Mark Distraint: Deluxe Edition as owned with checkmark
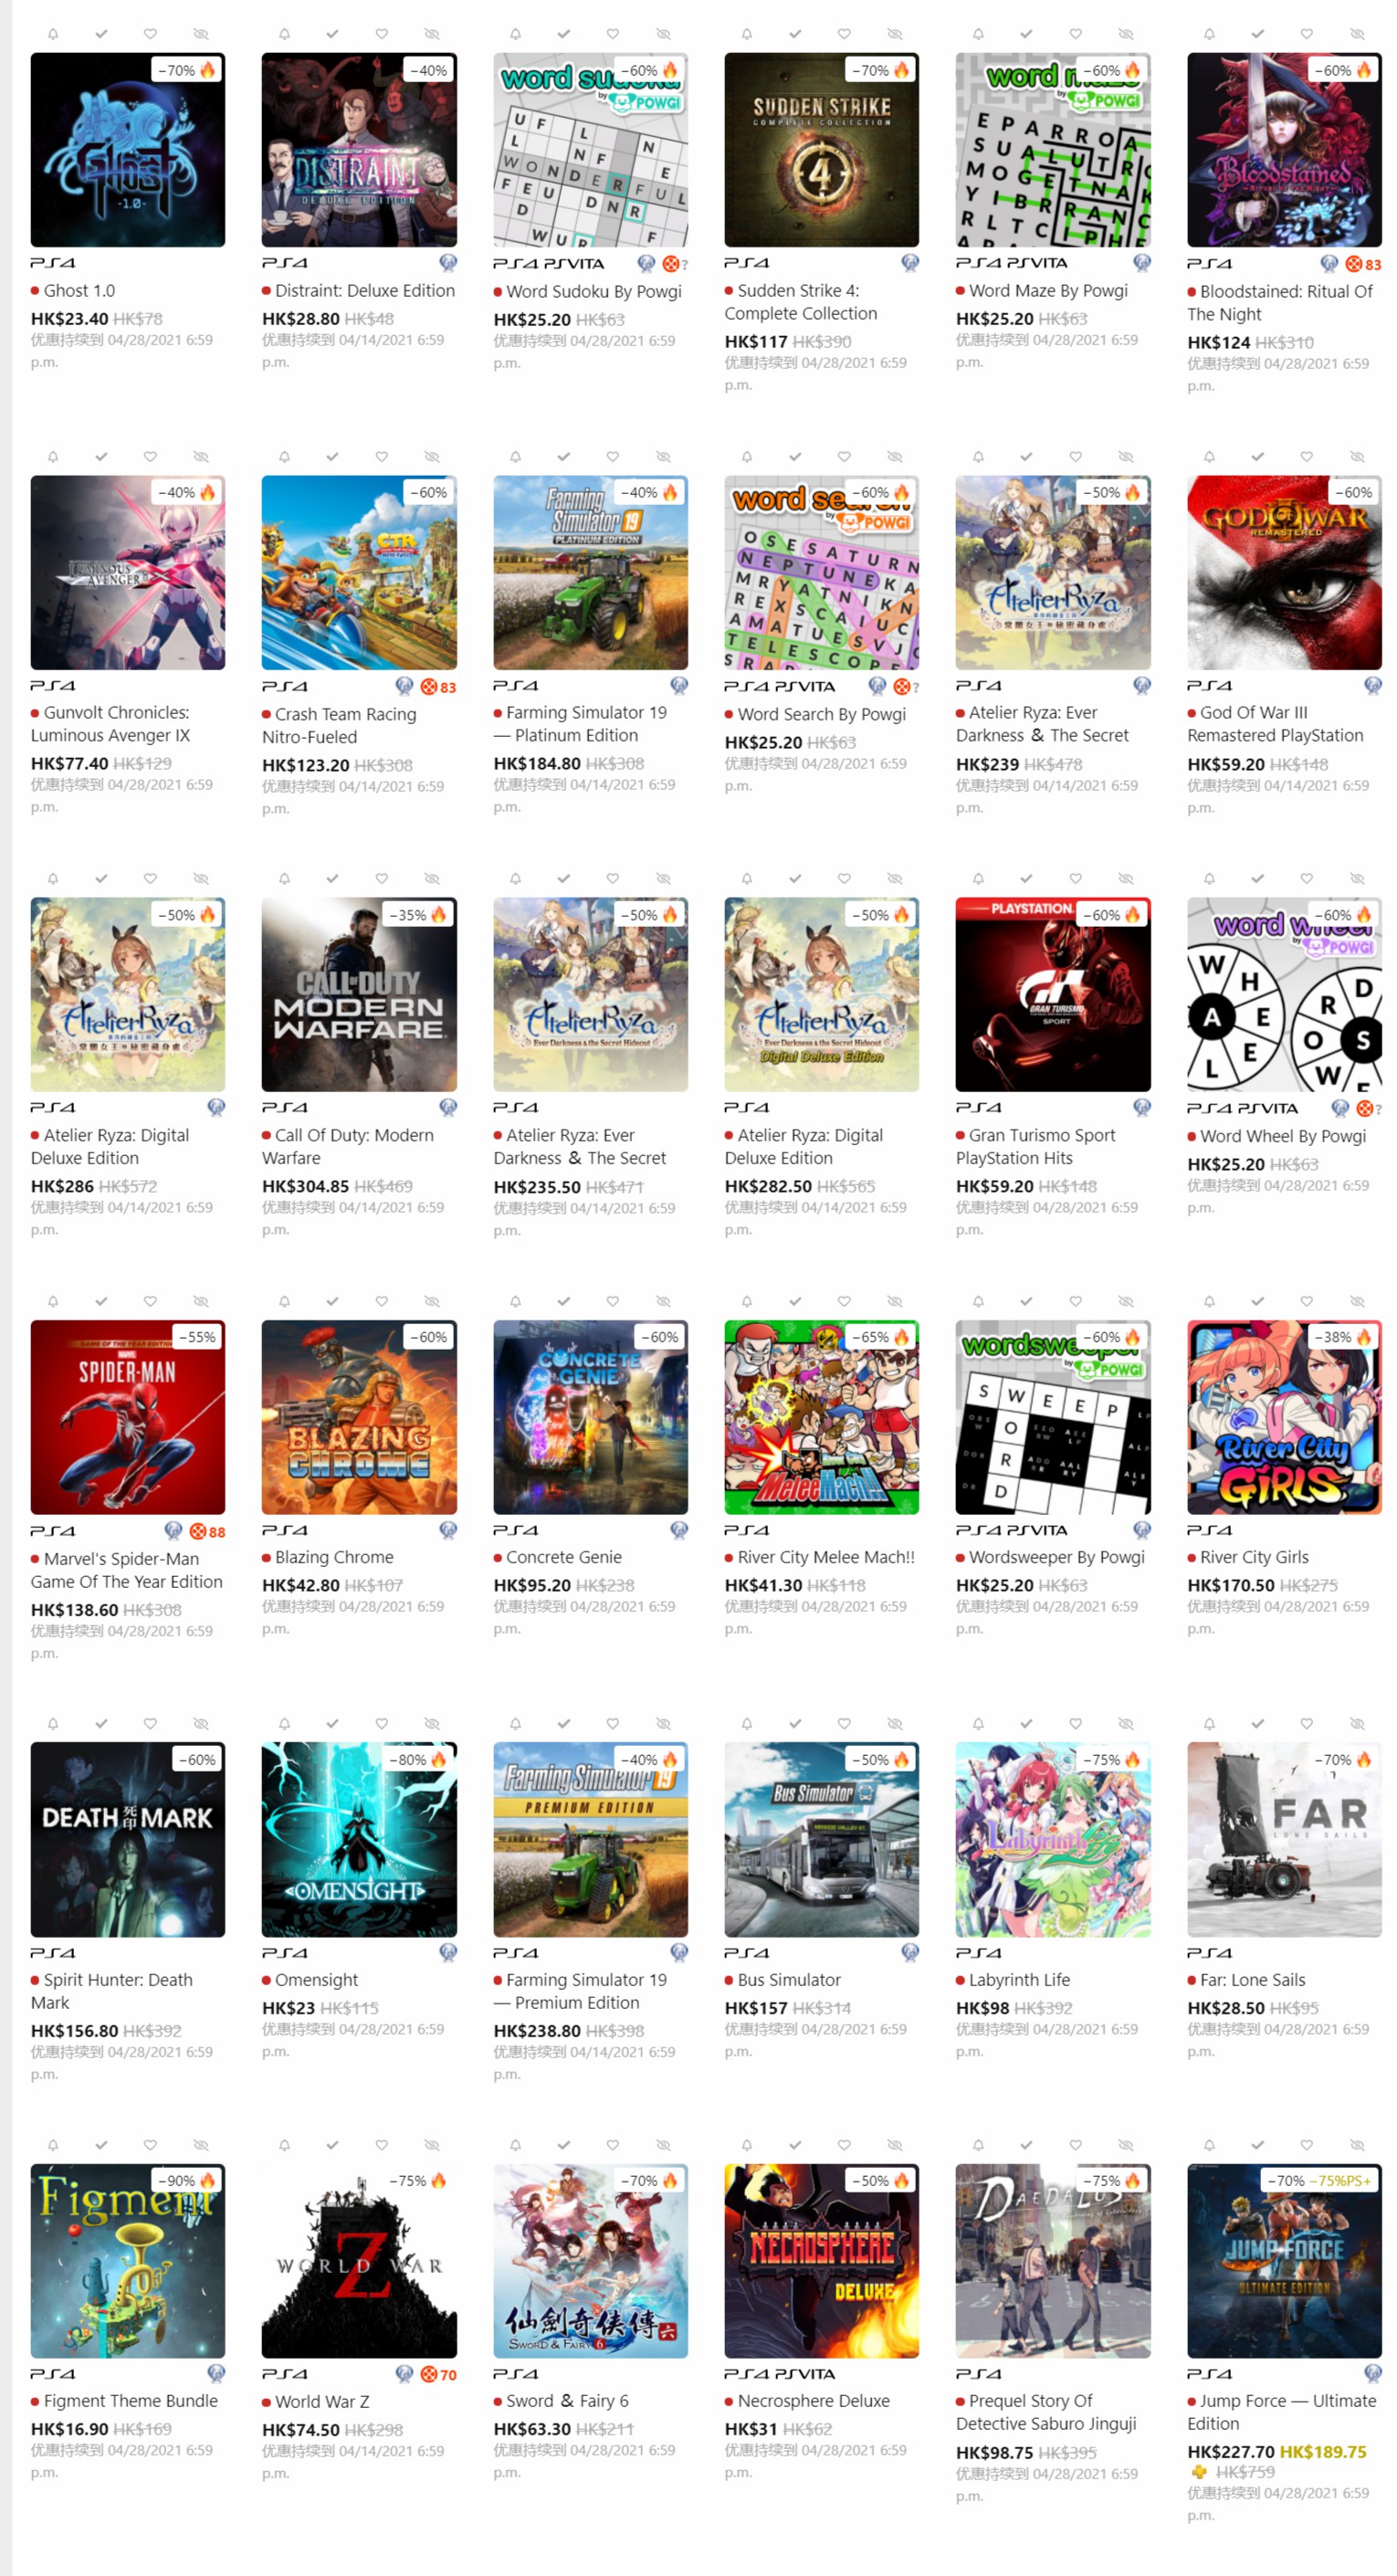 [x=332, y=34]
